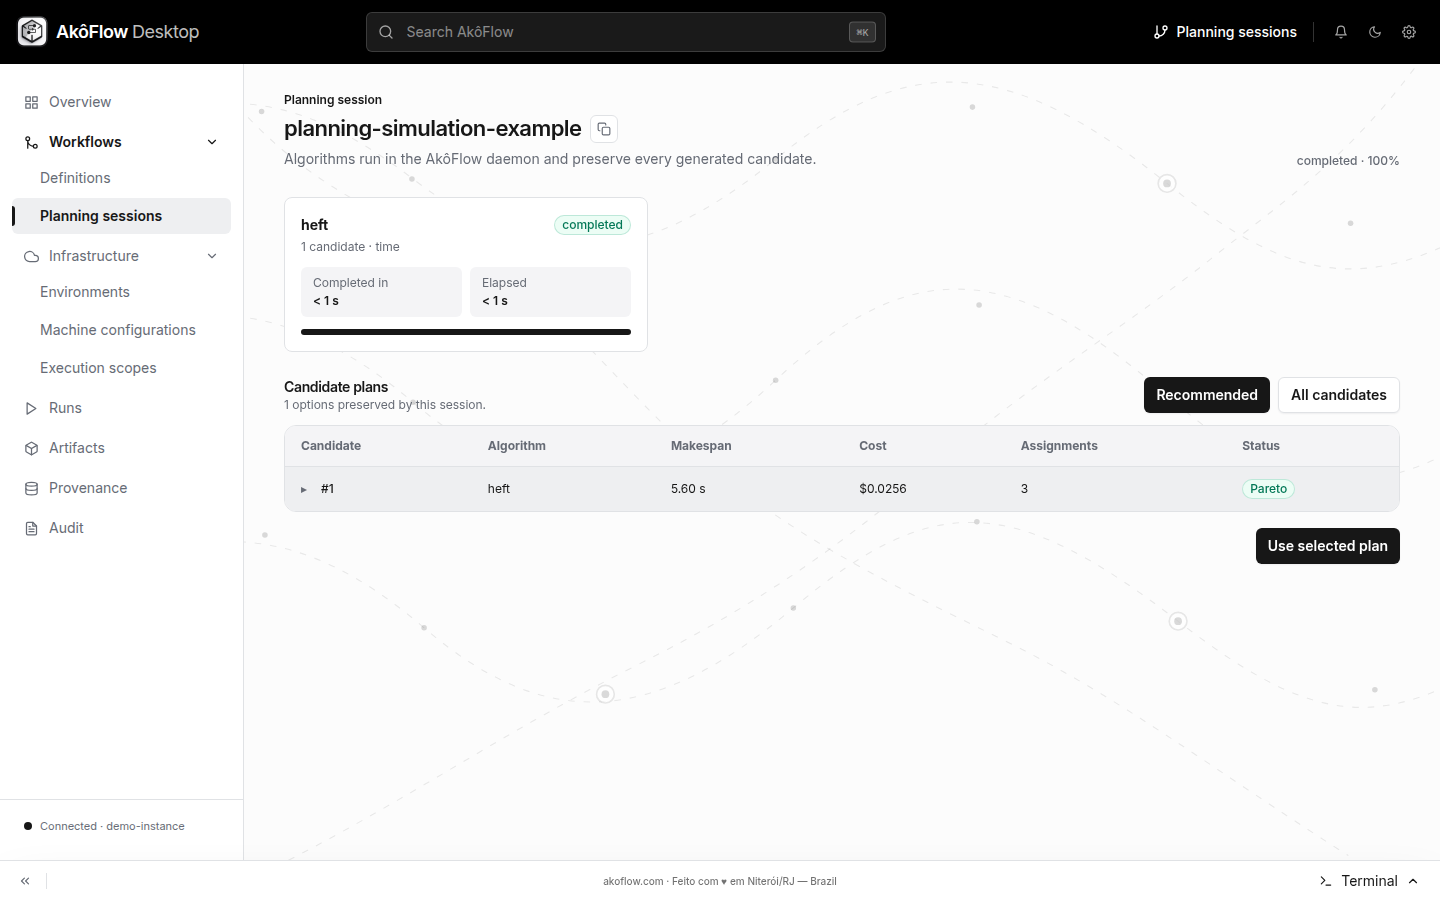This screenshot has height=900, width=1440.
Task: Collapse the Workflows section chevron
Action: (x=212, y=142)
